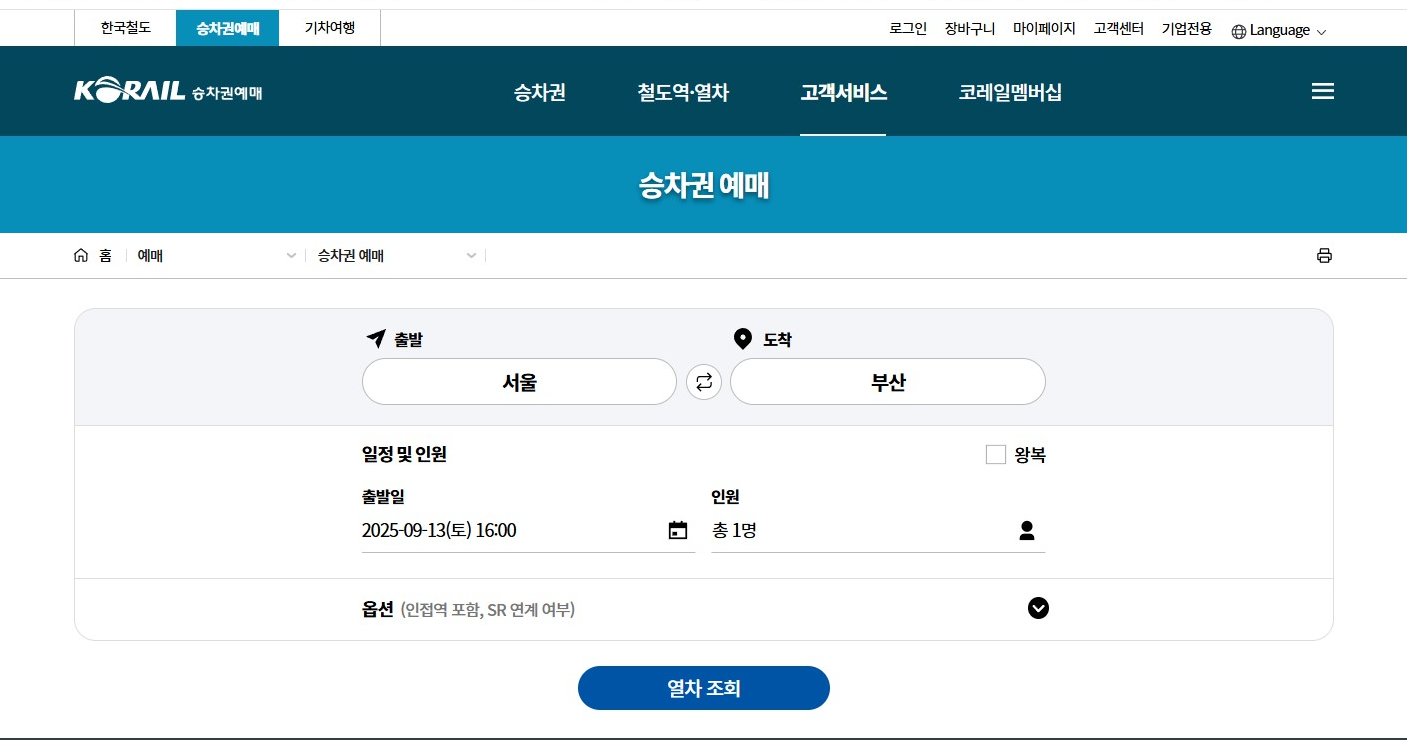Select the 서울 departure station field
This screenshot has width=1407, height=740.
[519, 381]
